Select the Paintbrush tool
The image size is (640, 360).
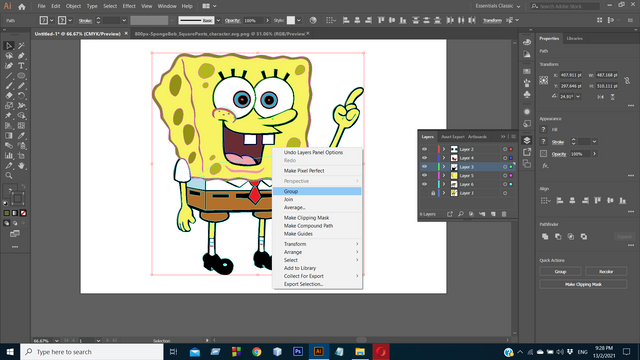click(9, 86)
